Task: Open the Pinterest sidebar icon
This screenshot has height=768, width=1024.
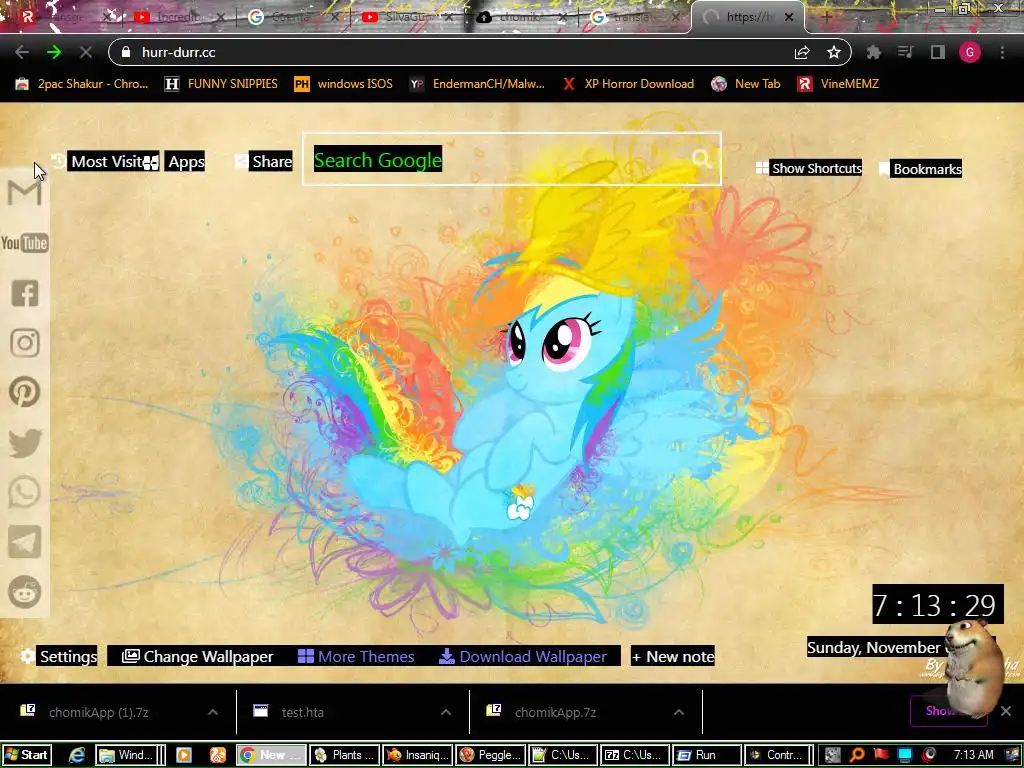Action: coord(25,392)
